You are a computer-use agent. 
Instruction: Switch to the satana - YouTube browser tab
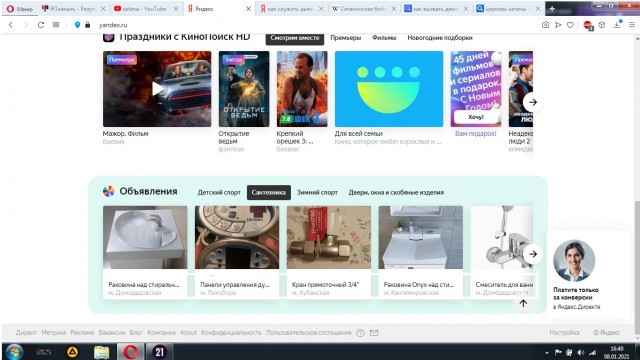(x=144, y=9)
